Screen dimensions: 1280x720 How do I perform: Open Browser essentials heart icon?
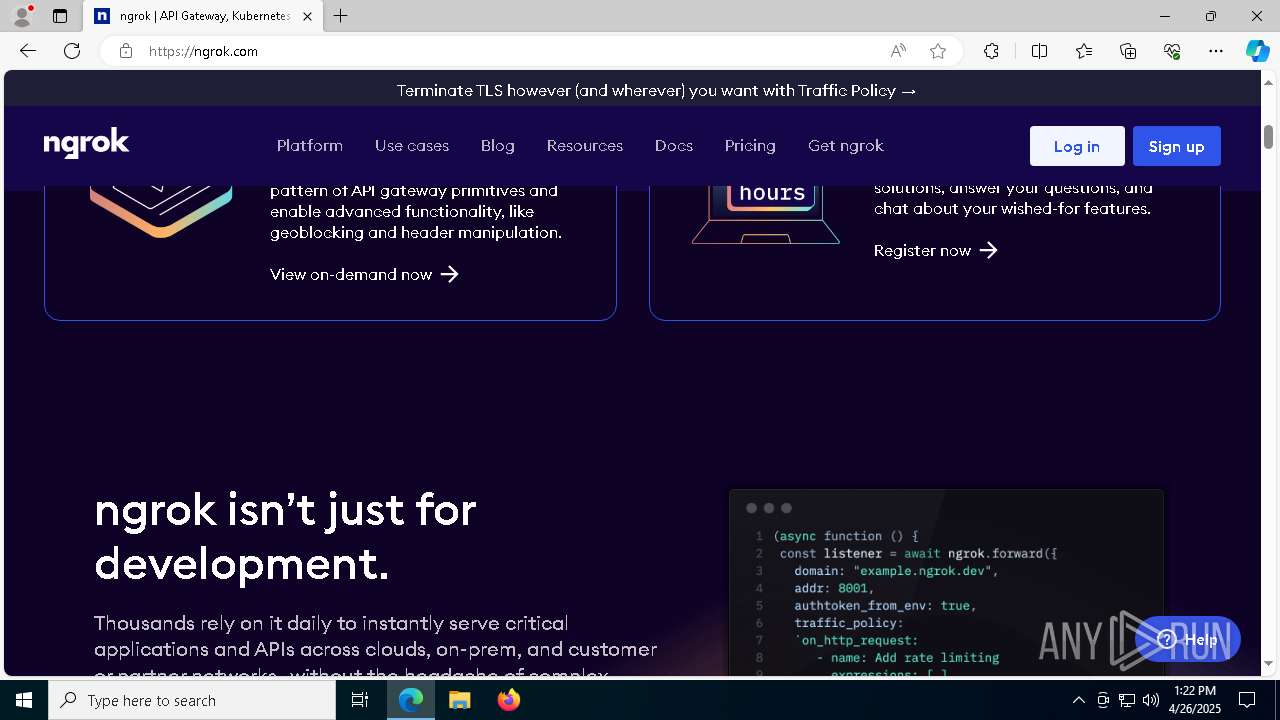[x=1172, y=51]
